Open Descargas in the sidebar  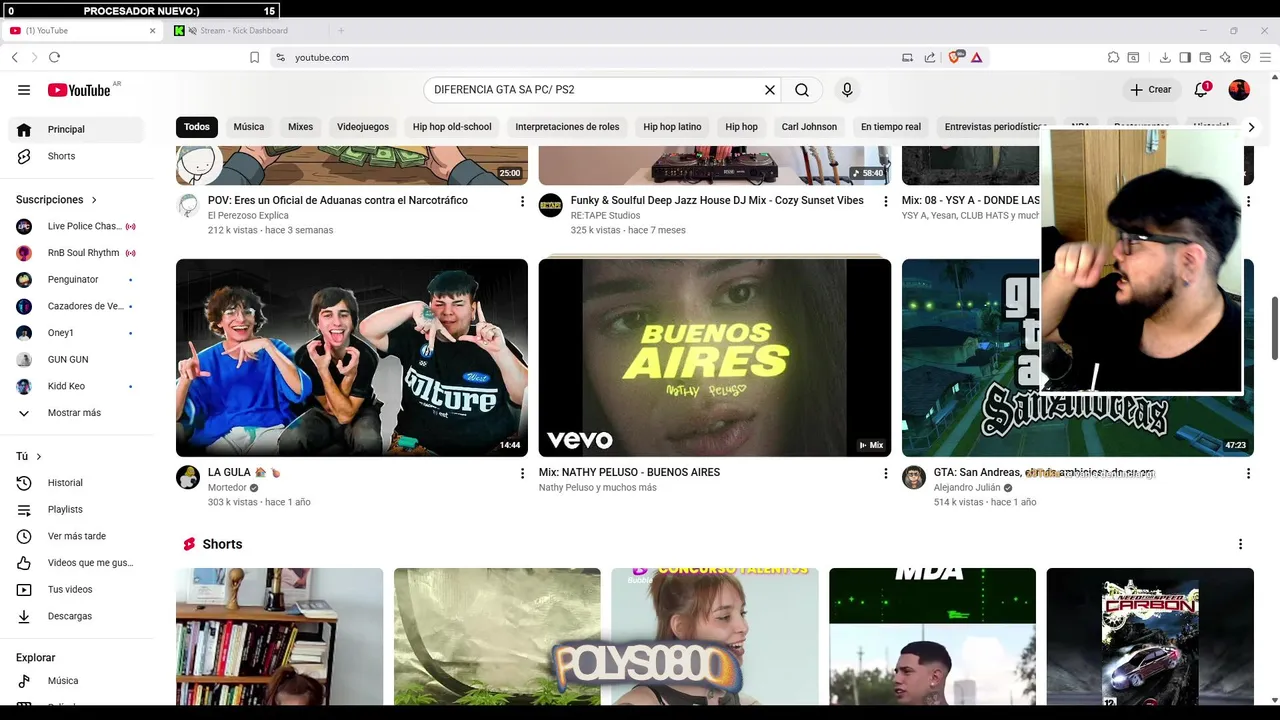[76, 616]
